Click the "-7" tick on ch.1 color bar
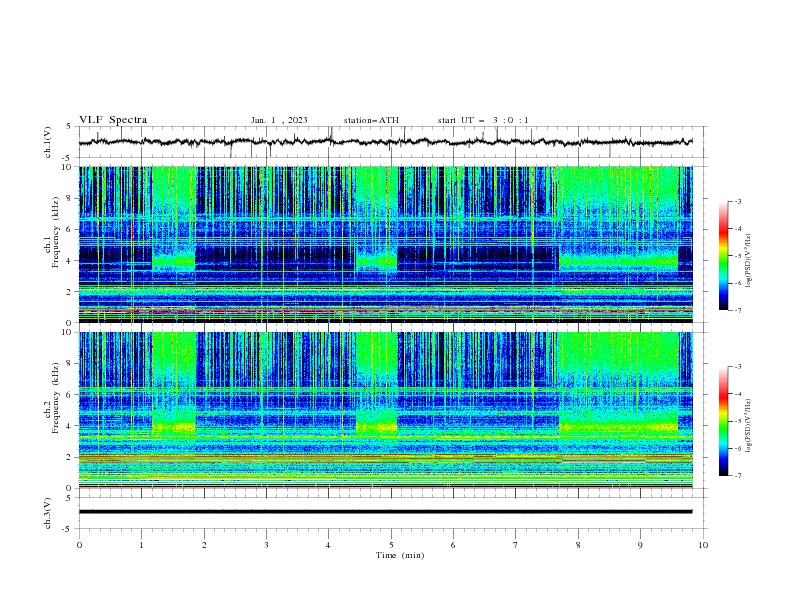 tap(738, 310)
